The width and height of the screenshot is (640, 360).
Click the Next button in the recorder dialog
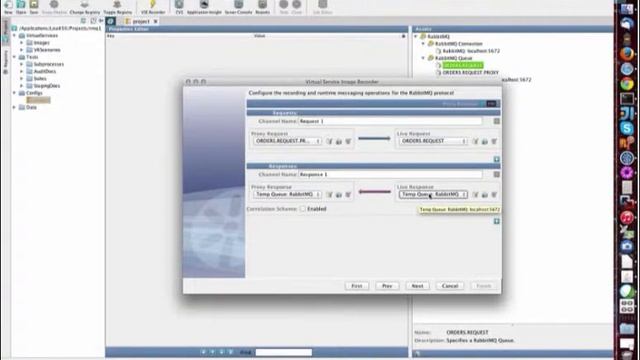[x=417, y=286]
